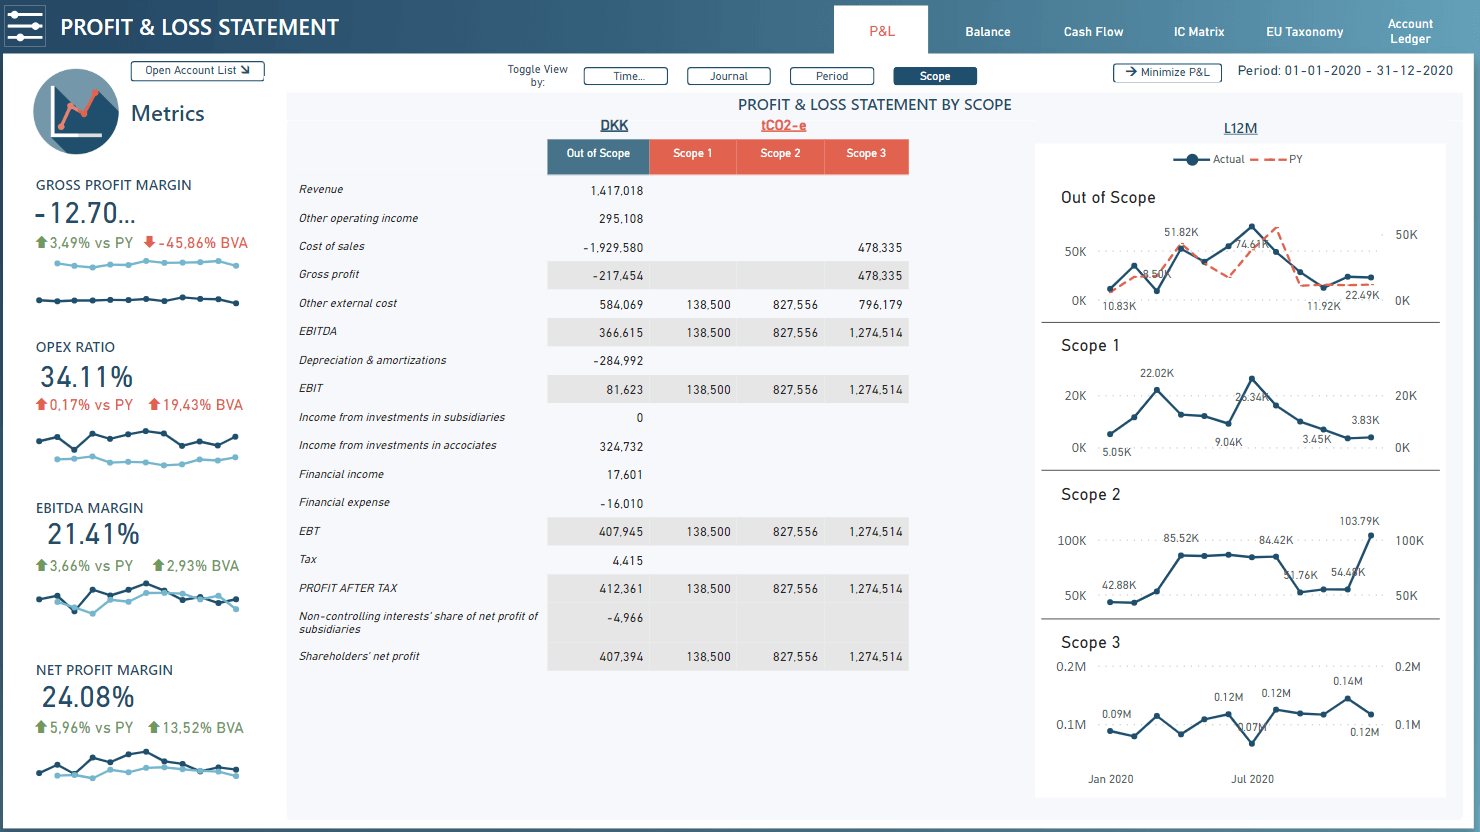Click the DKK column header link
The image size is (1480, 832).
(x=614, y=125)
